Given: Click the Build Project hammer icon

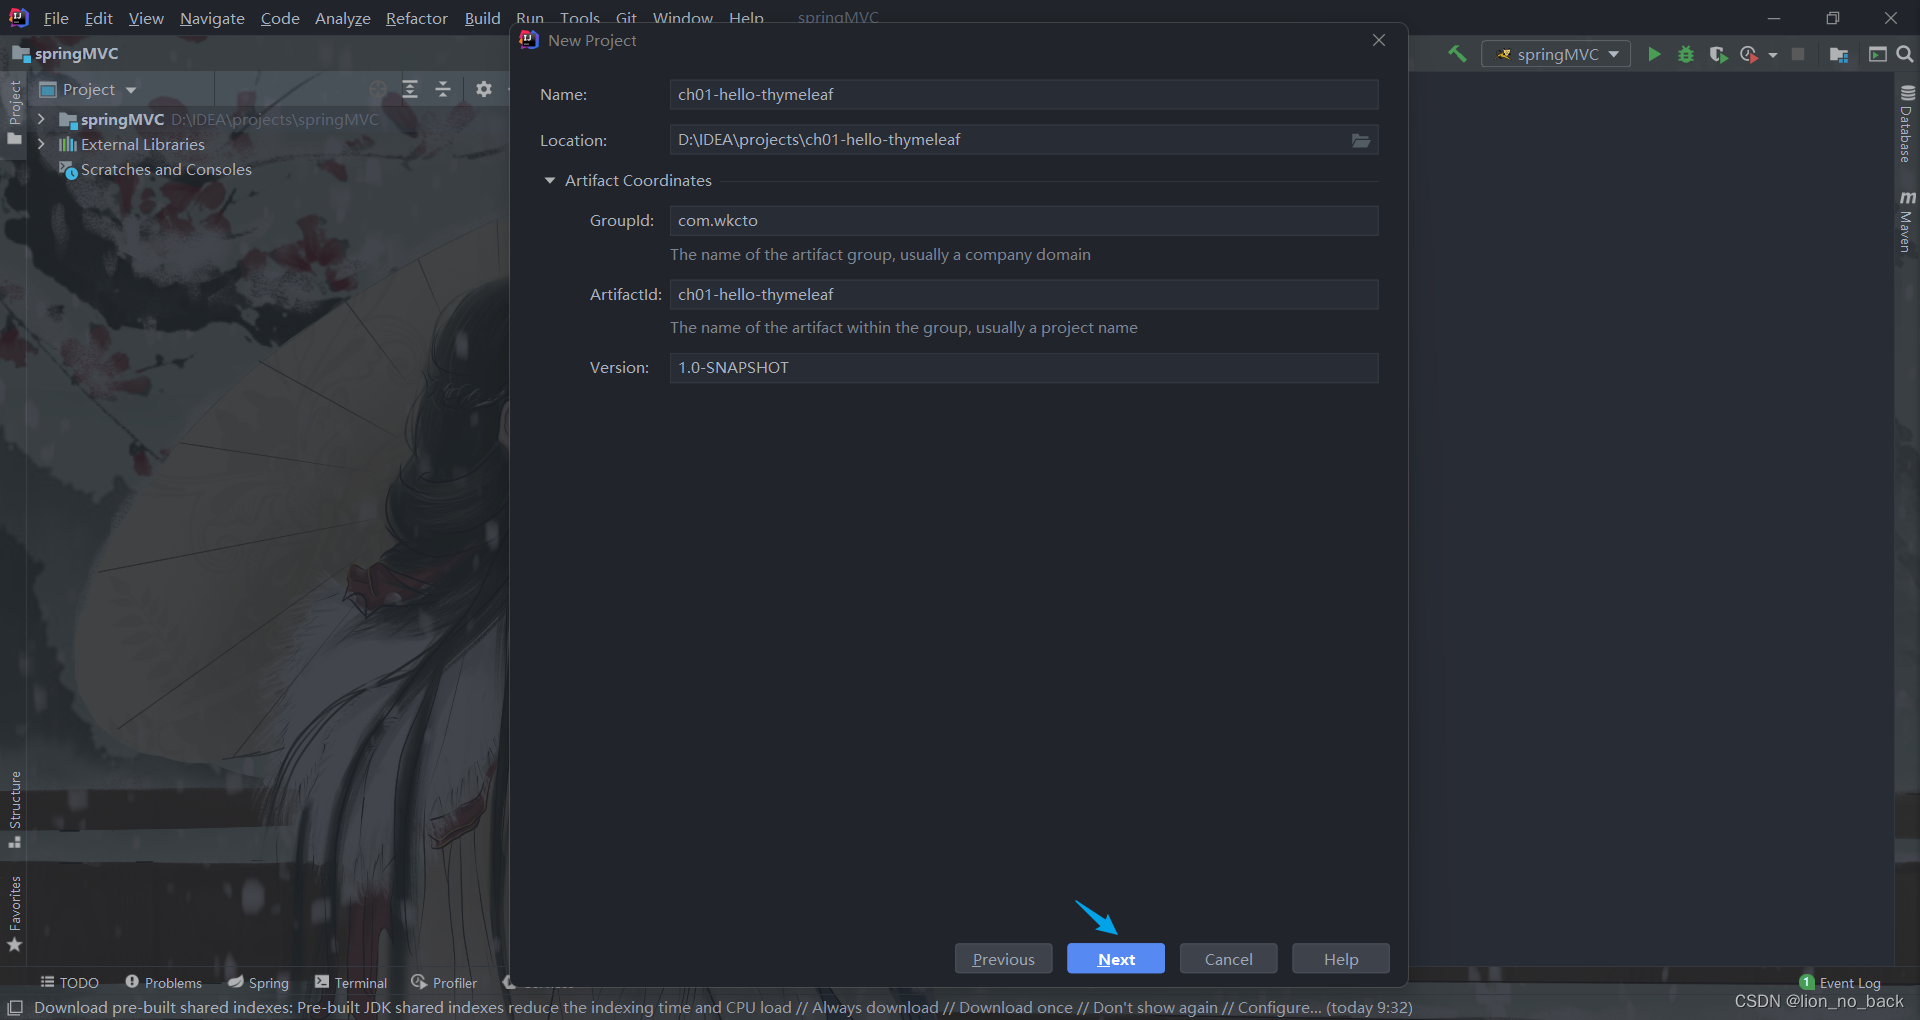Looking at the screenshot, I should pos(1457,54).
